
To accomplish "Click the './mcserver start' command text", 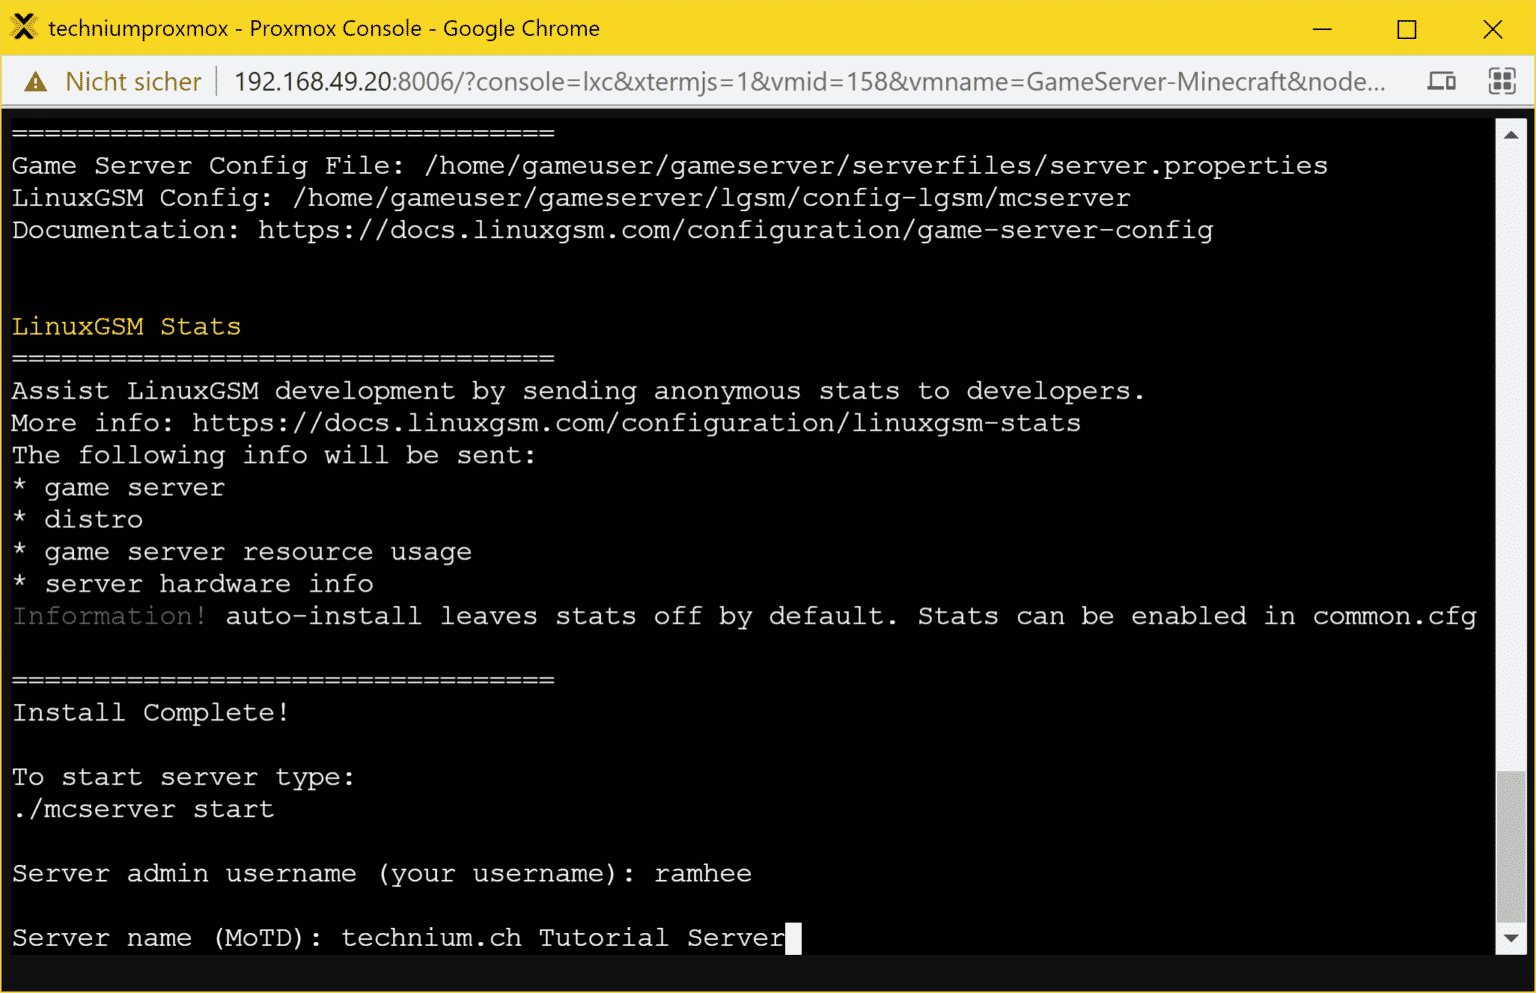I will point(143,810).
